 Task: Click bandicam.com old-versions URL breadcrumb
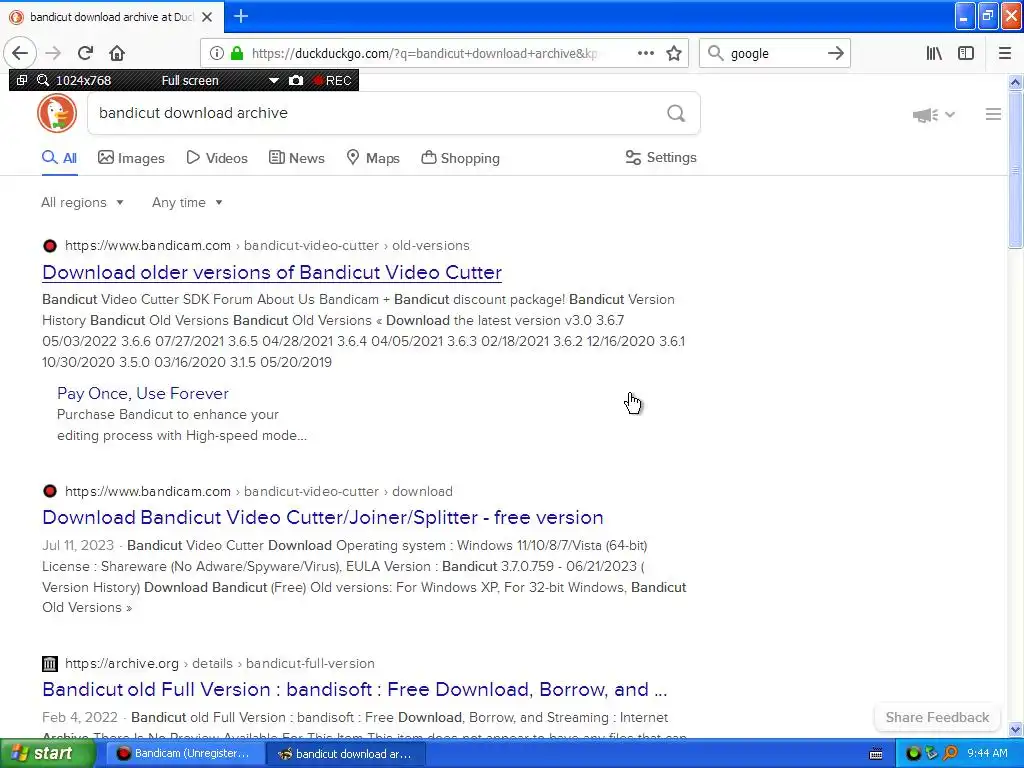pos(267,246)
